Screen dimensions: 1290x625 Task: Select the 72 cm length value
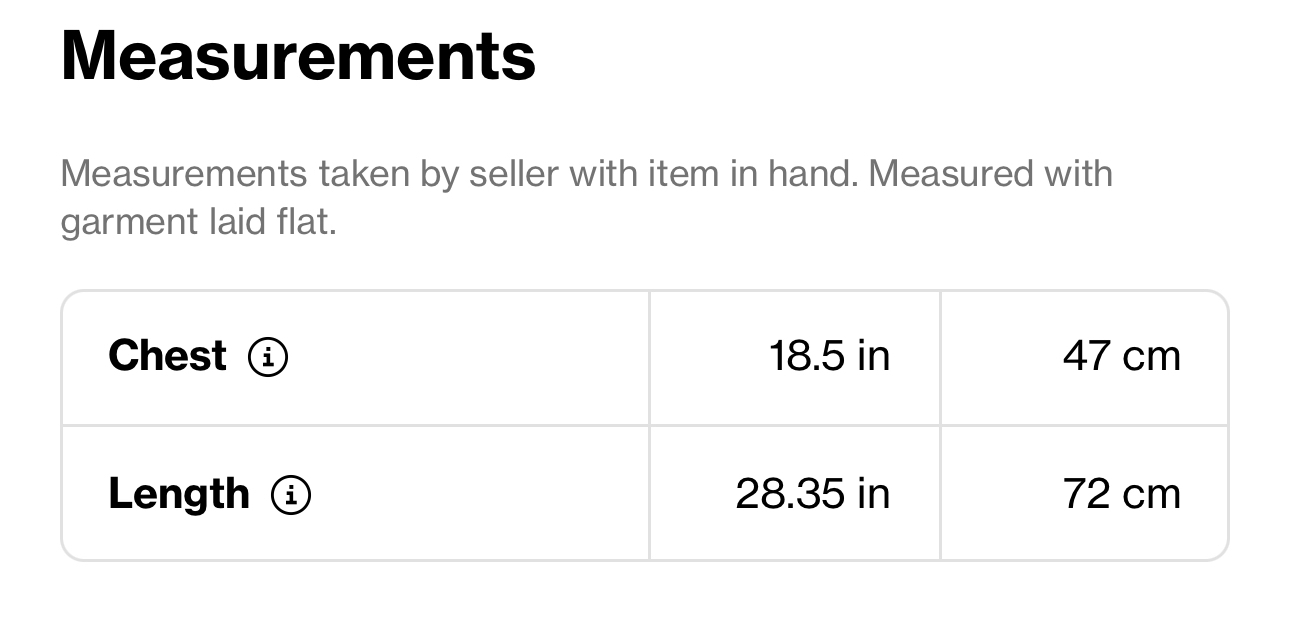click(1122, 494)
